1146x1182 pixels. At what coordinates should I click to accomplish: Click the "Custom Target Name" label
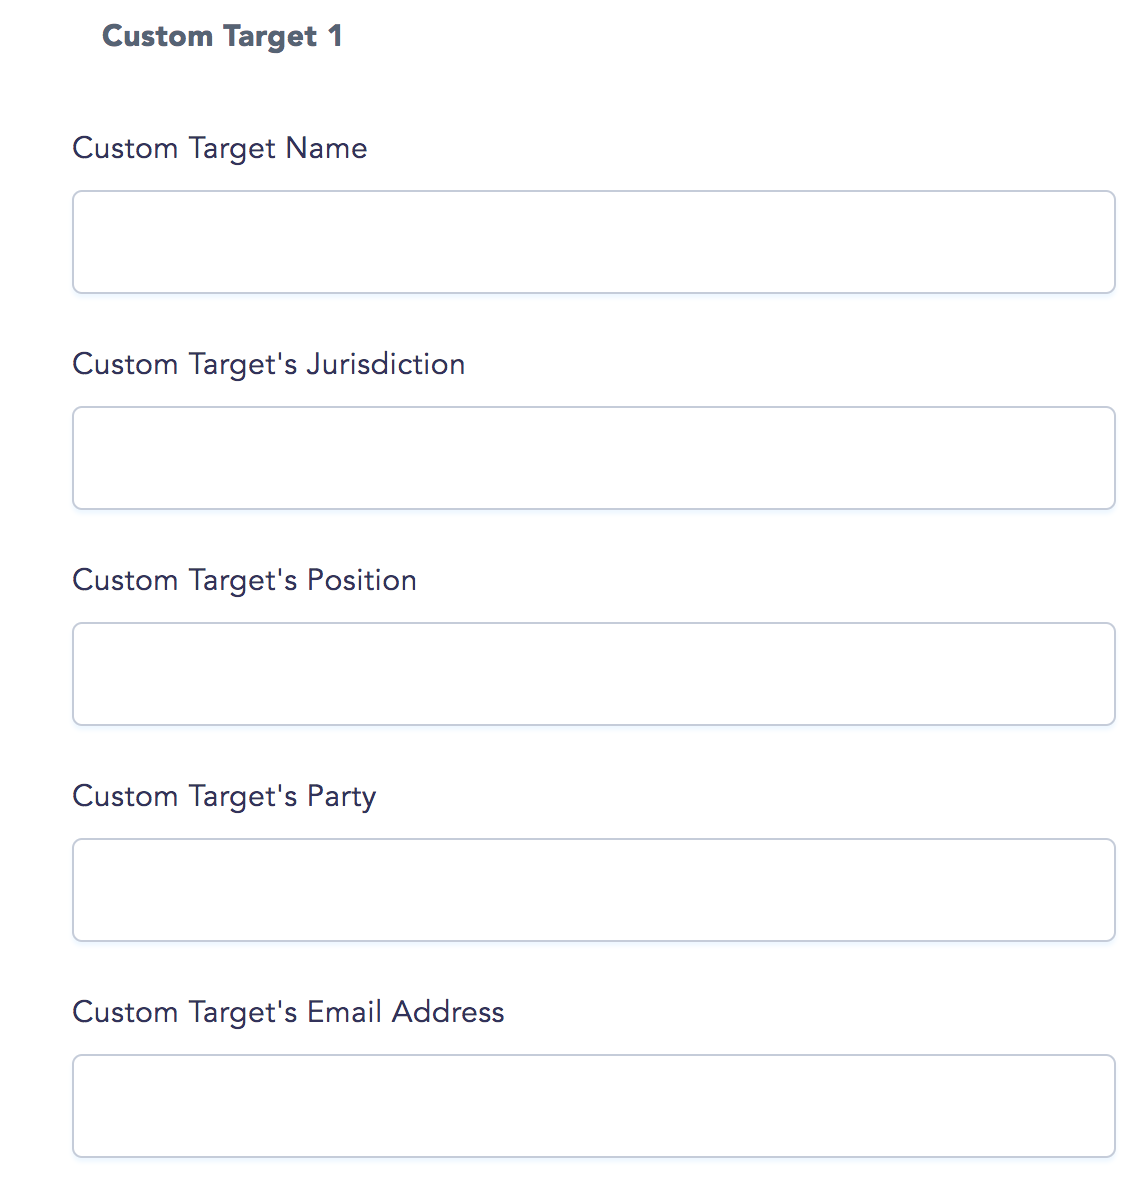click(219, 149)
